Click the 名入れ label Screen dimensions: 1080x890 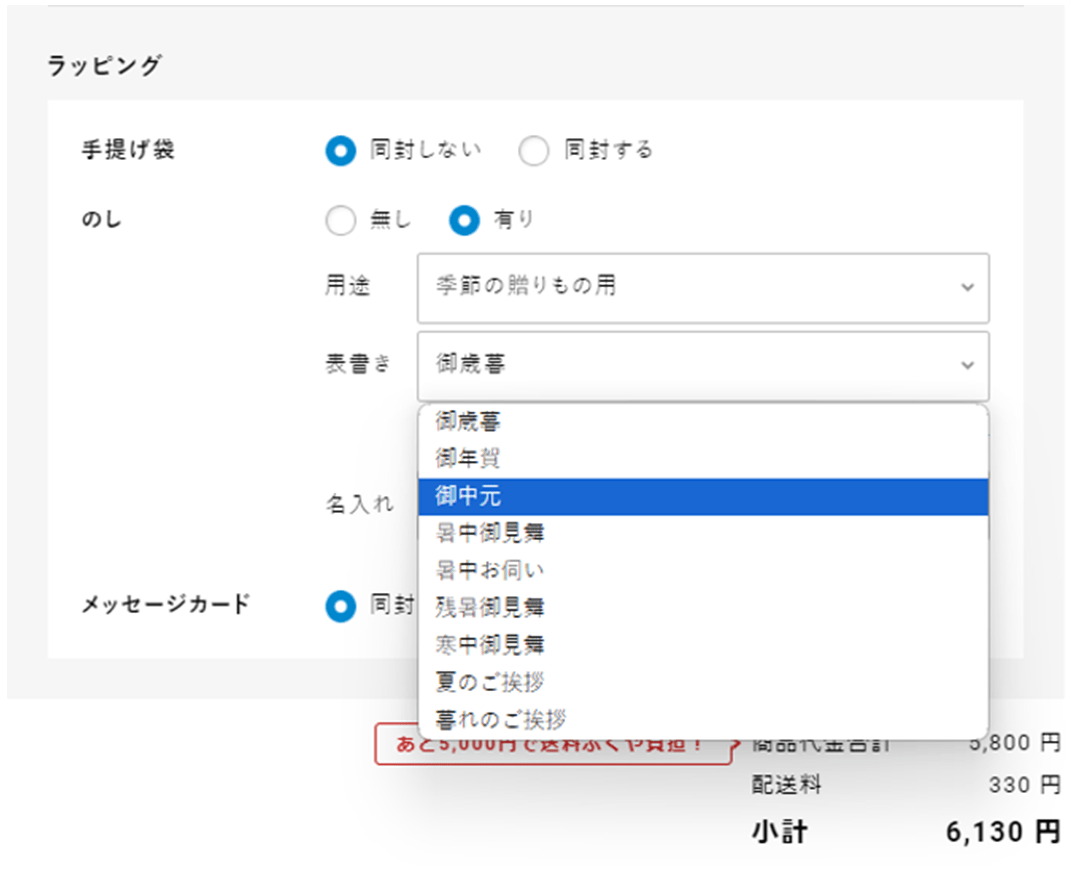pyautogui.click(x=360, y=504)
